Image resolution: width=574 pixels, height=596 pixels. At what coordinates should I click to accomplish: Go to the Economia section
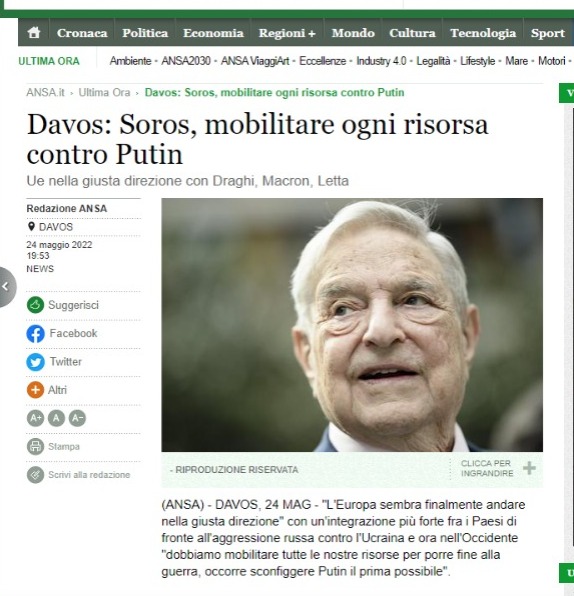pyautogui.click(x=213, y=33)
